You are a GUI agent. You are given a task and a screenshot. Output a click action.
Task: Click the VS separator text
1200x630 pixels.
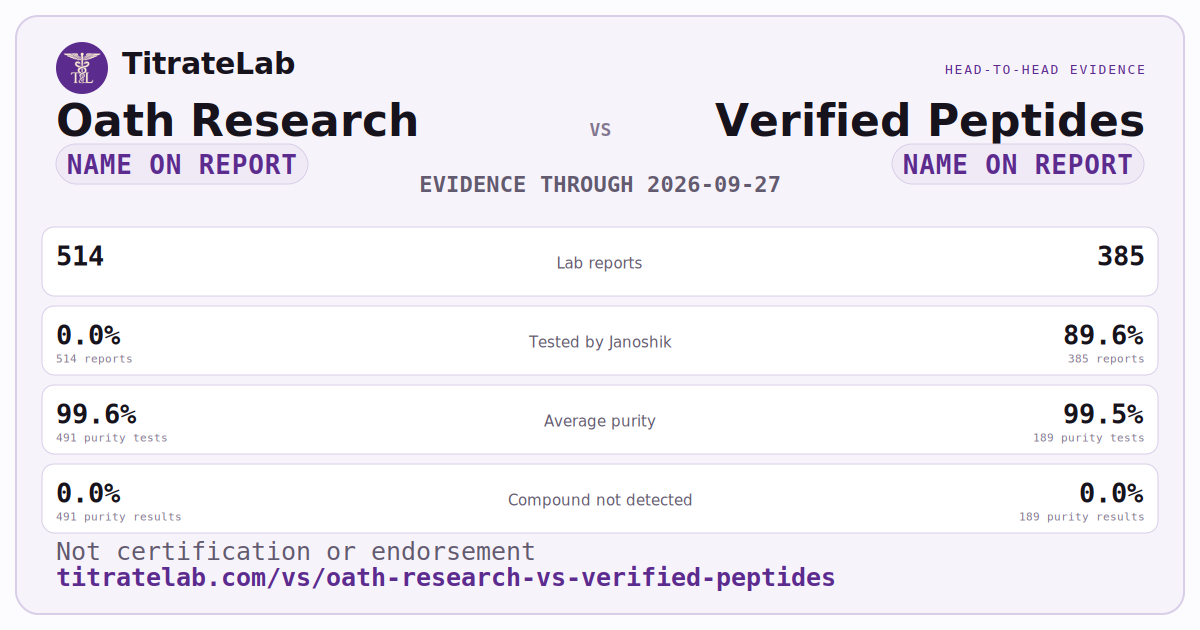pos(600,130)
